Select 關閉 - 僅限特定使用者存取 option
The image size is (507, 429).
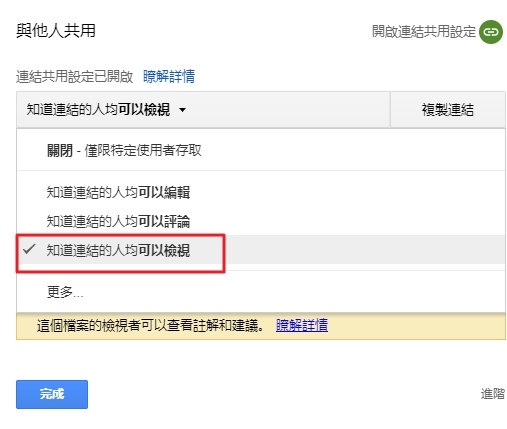click(x=261, y=150)
